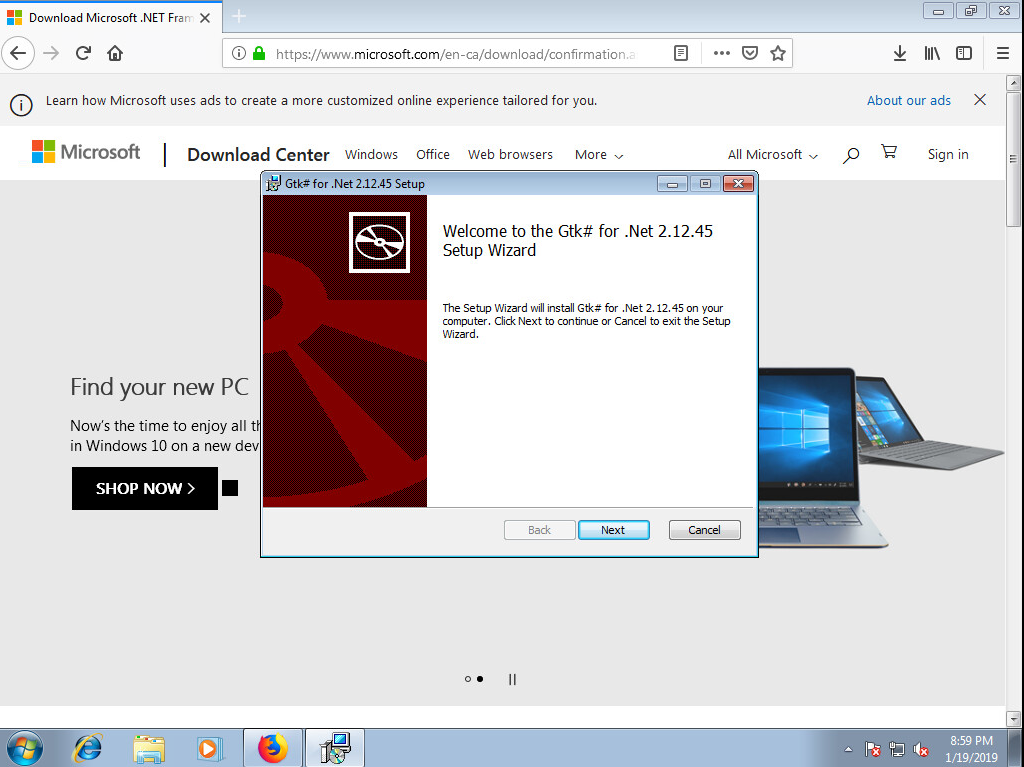Open the Office menu item

[x=433, y=155]
